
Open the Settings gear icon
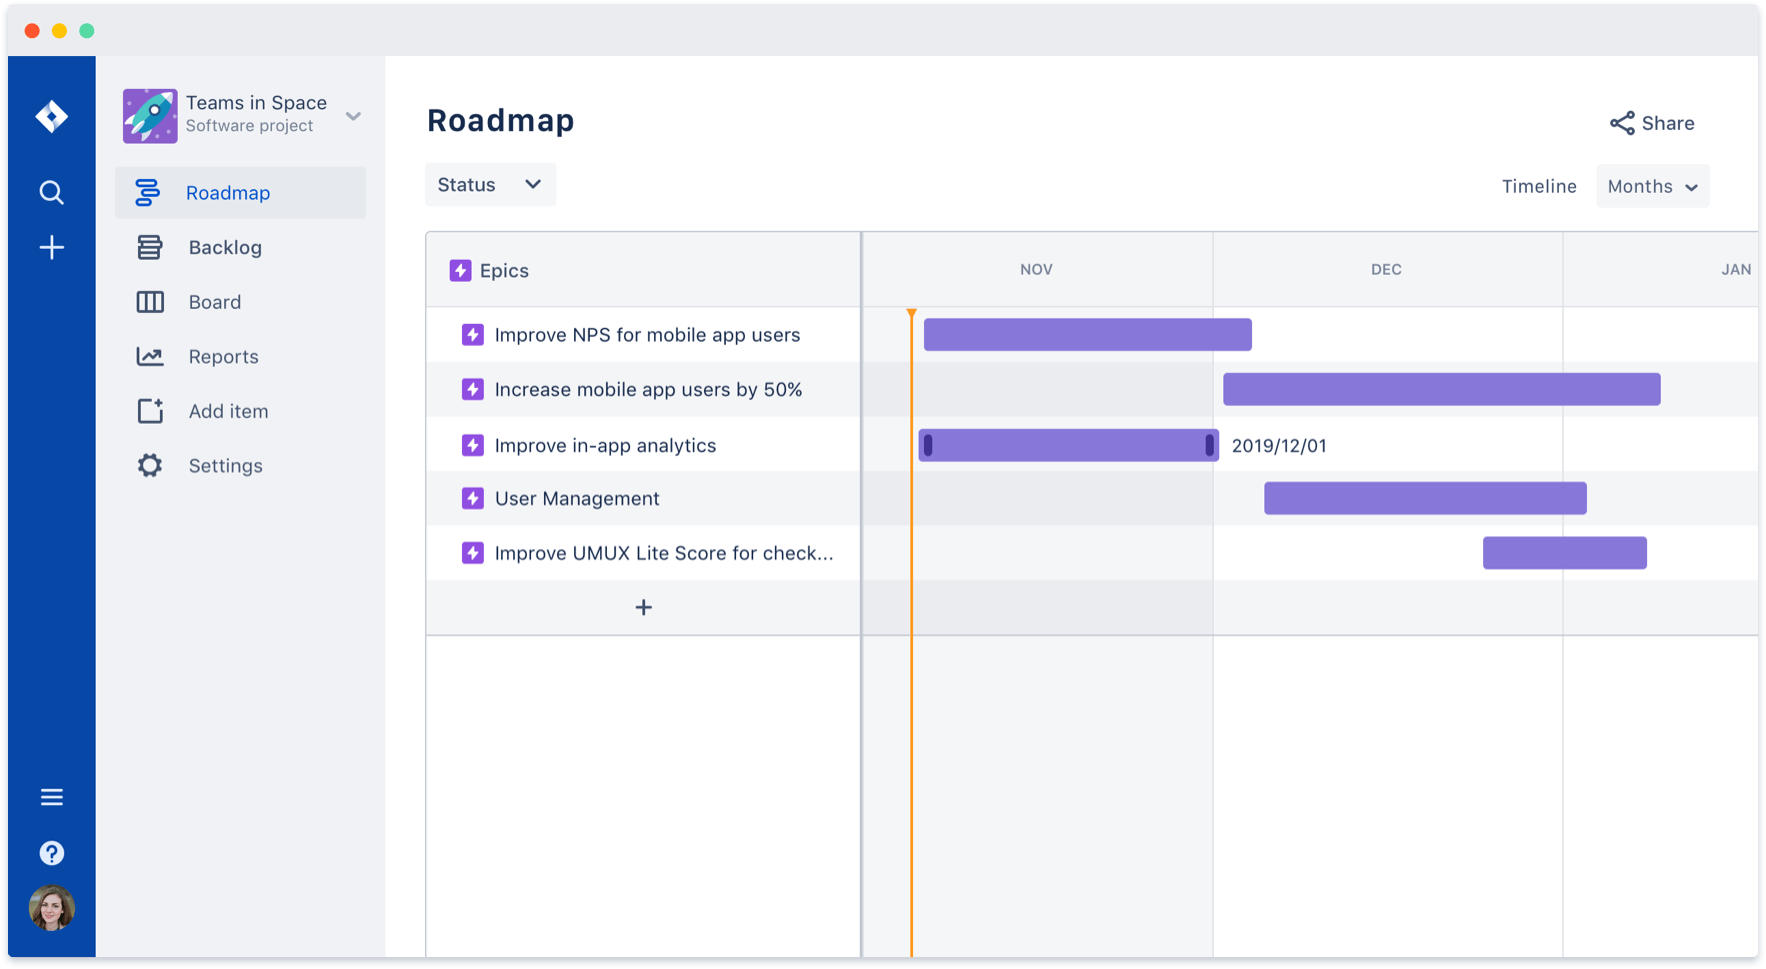149,465
